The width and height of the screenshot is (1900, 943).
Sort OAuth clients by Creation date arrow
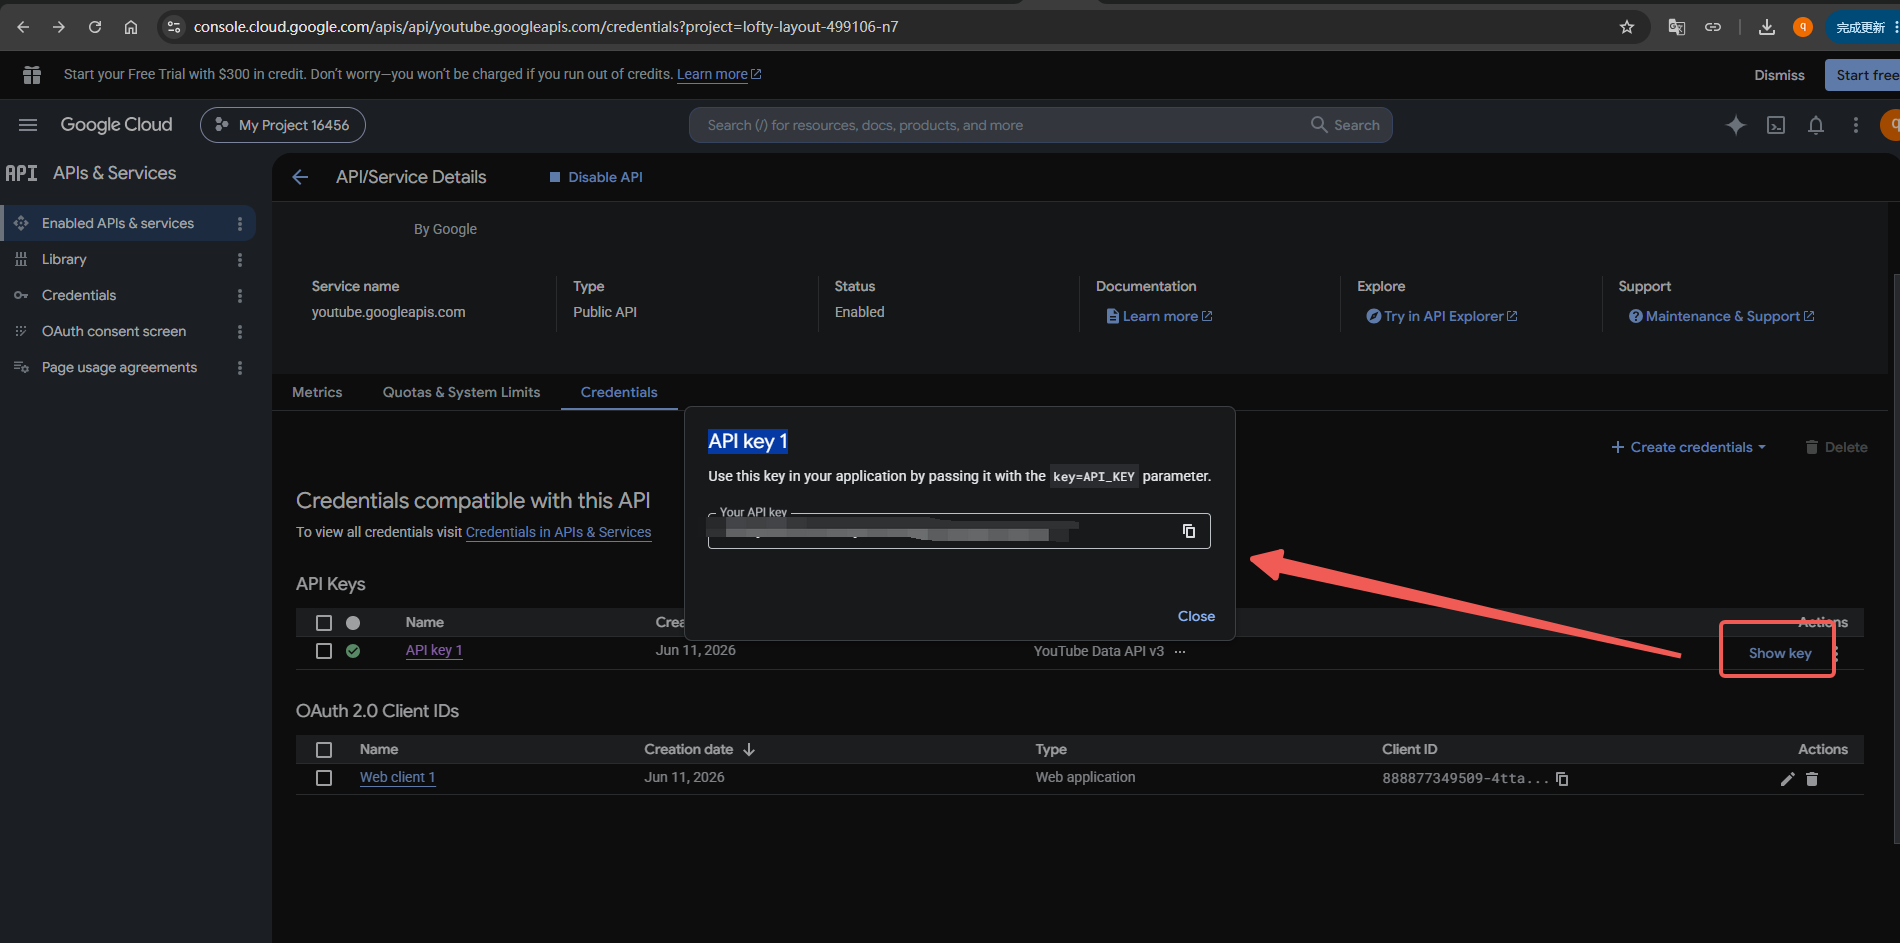[749, 750]
